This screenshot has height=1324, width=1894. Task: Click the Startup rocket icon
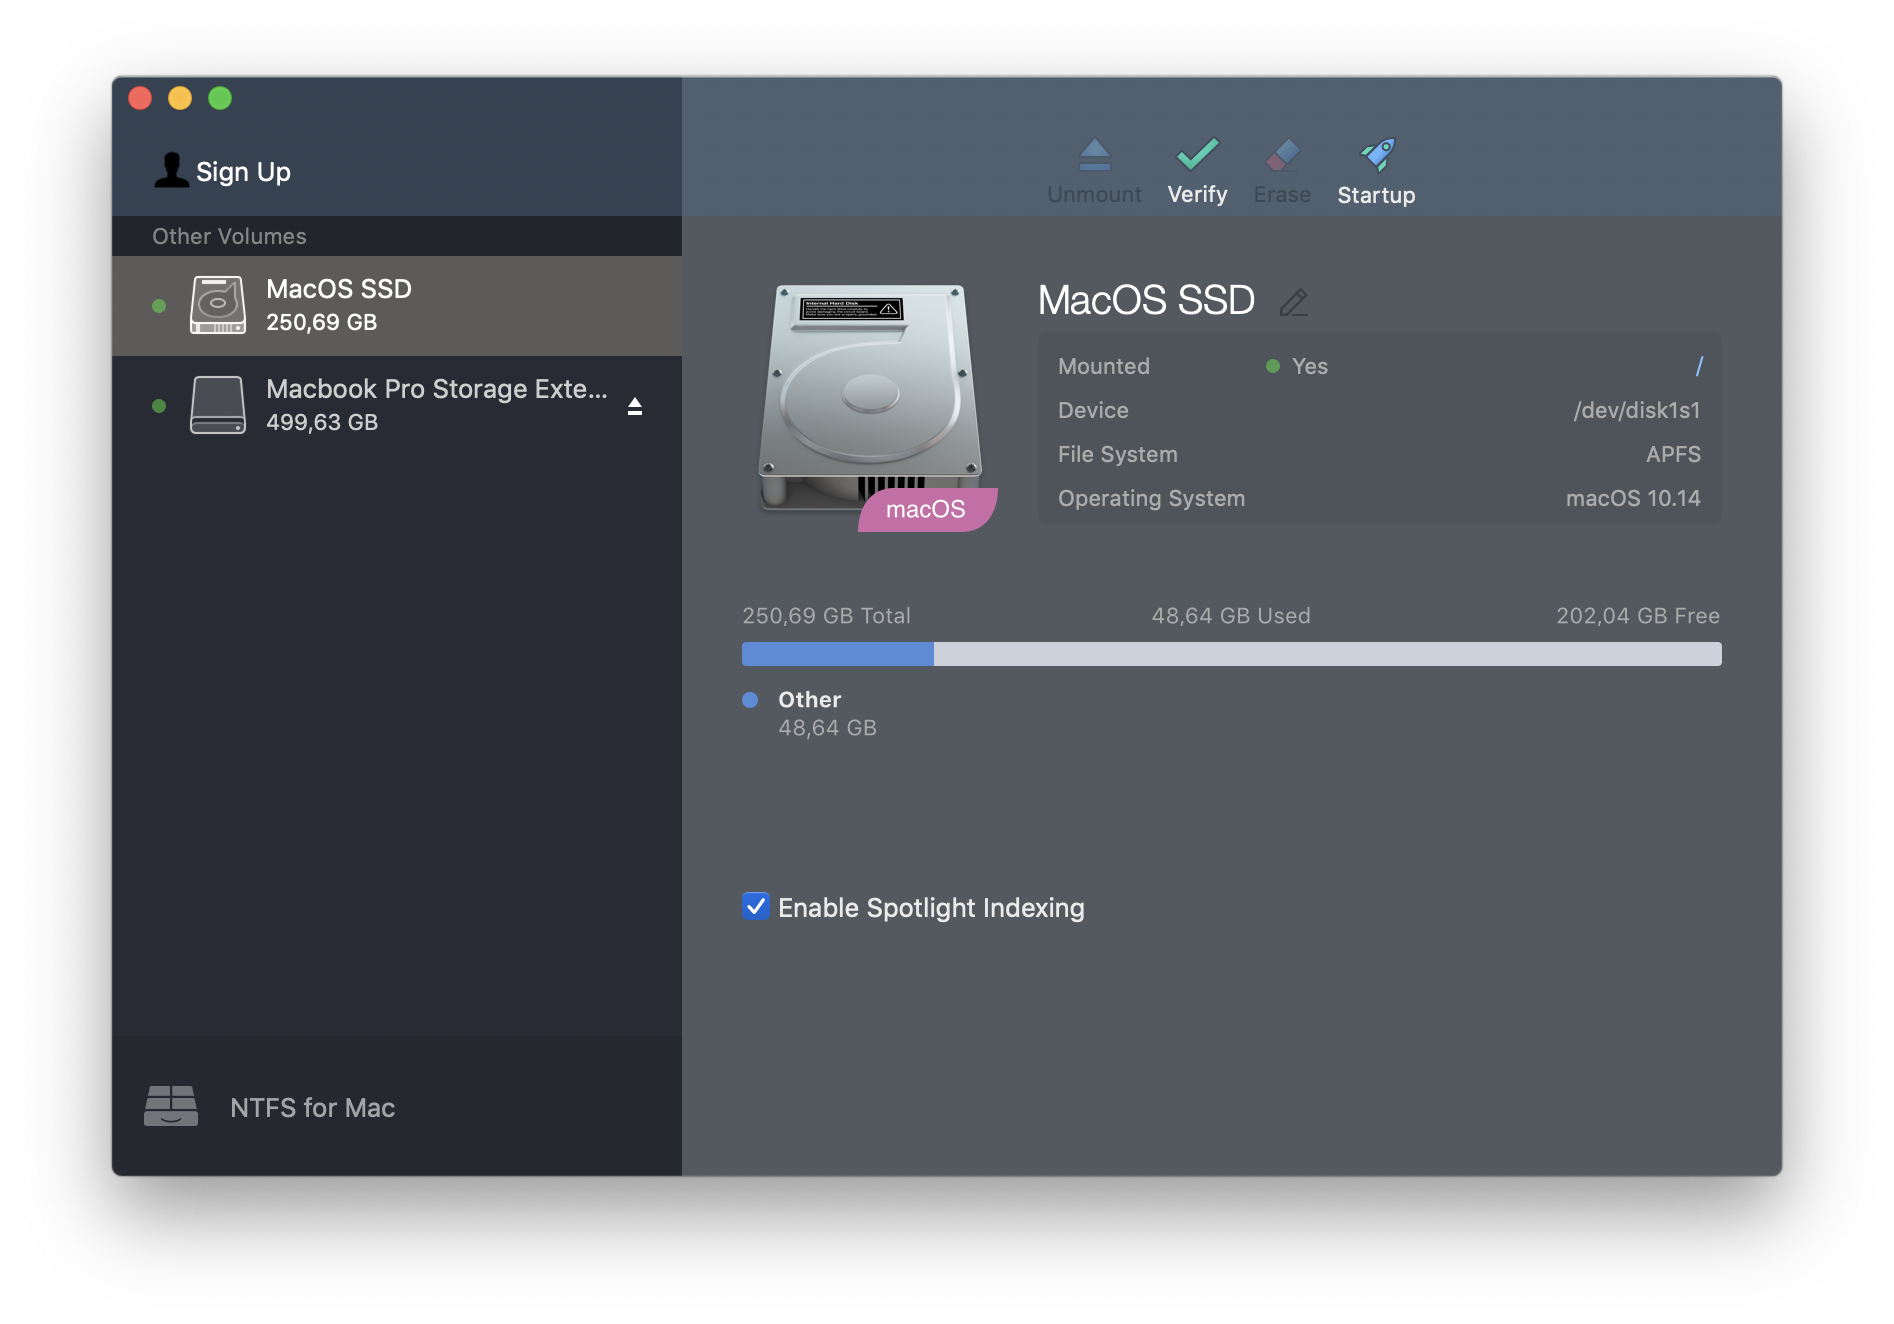(x=1377, y=154)
